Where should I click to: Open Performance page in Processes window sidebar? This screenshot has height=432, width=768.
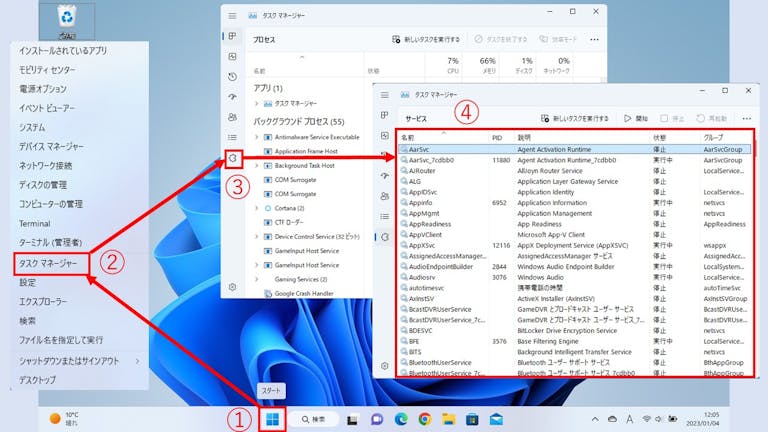click(x=233, y=57)
